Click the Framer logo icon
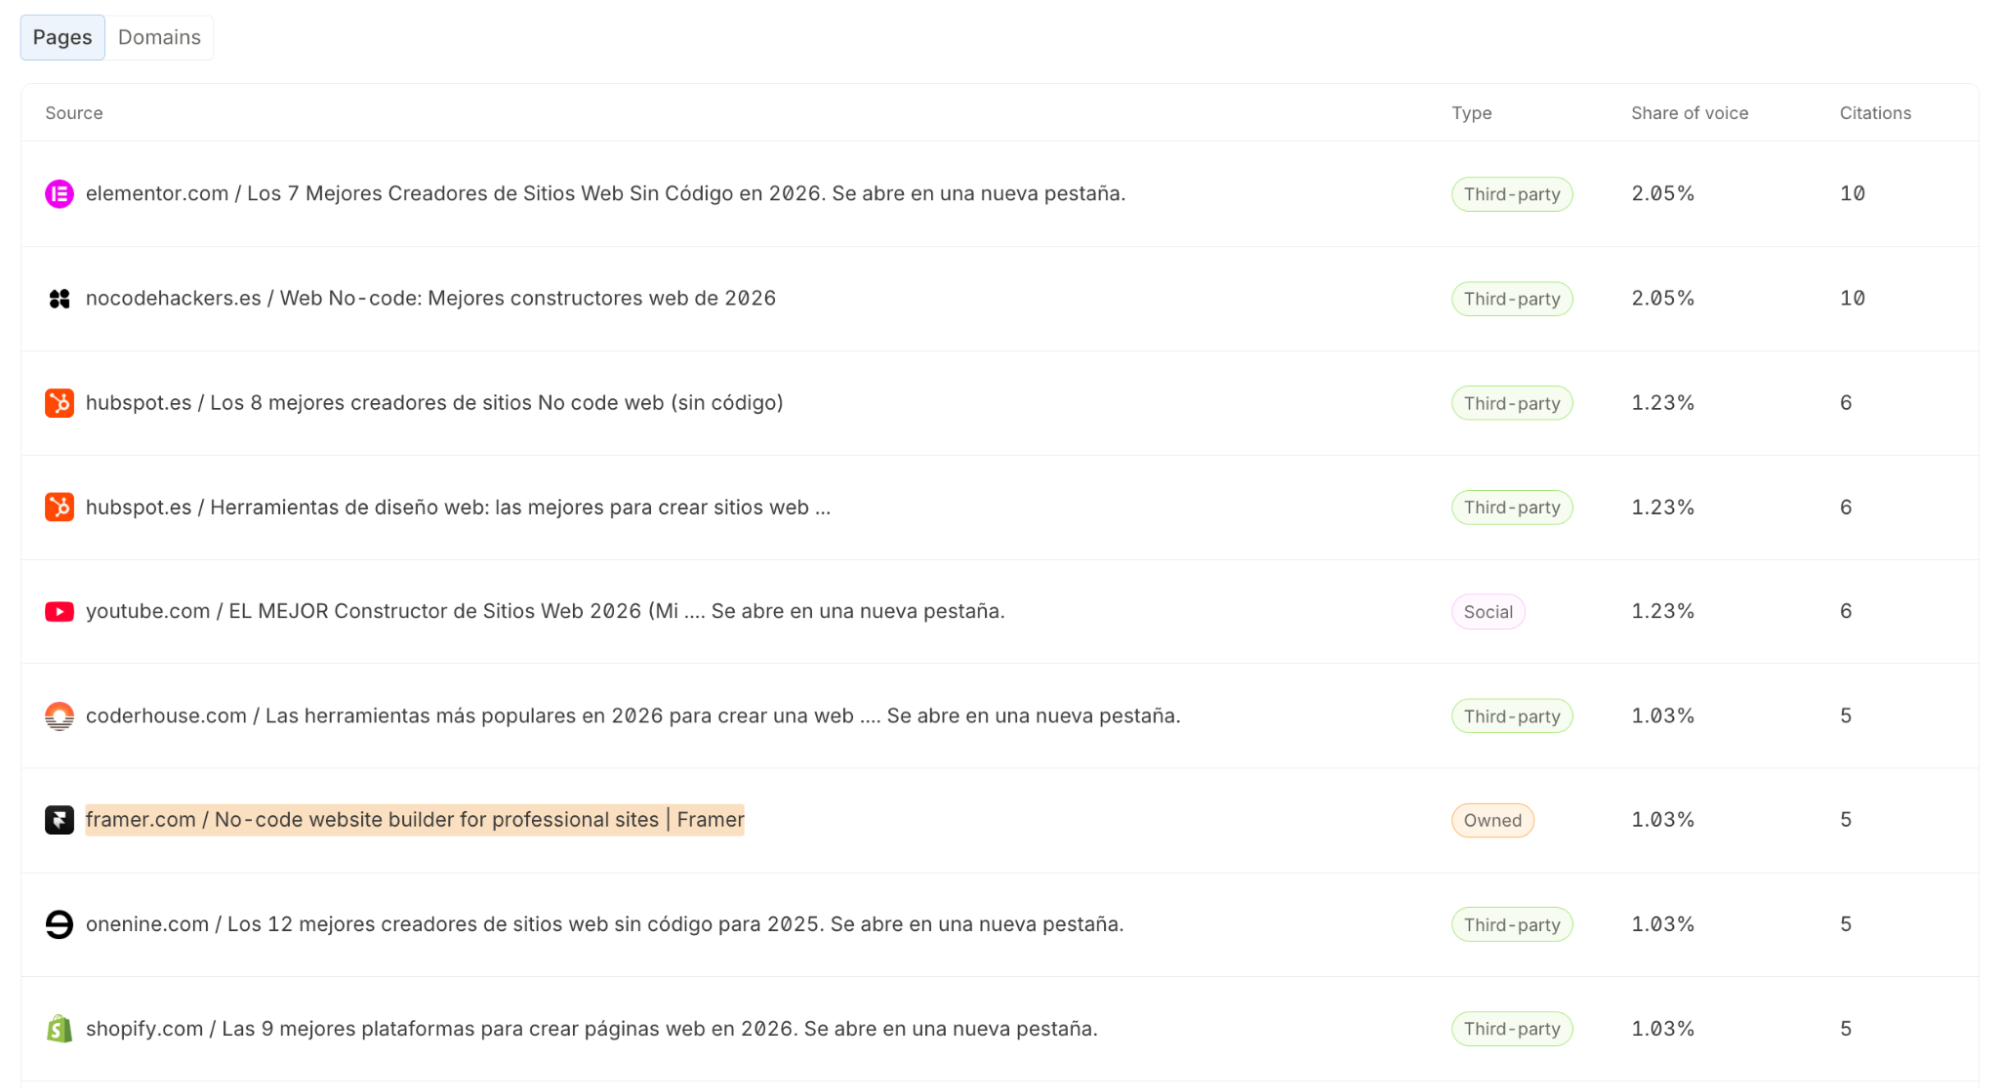 point(59,820)
